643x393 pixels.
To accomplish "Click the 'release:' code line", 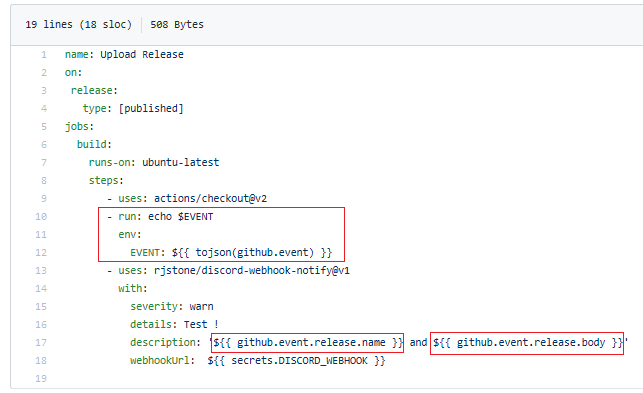I will [x=94, y=91].
